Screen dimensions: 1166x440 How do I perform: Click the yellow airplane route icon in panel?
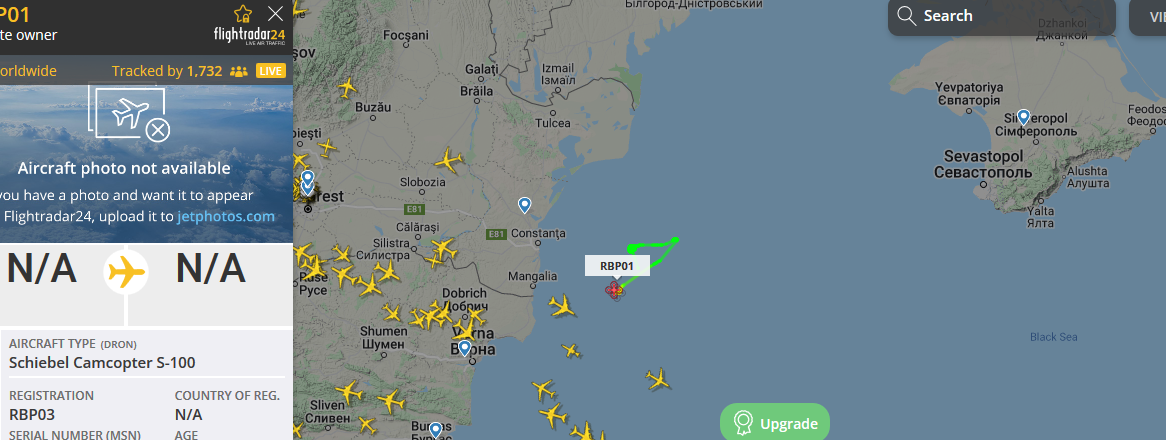(x=126, y=271)
